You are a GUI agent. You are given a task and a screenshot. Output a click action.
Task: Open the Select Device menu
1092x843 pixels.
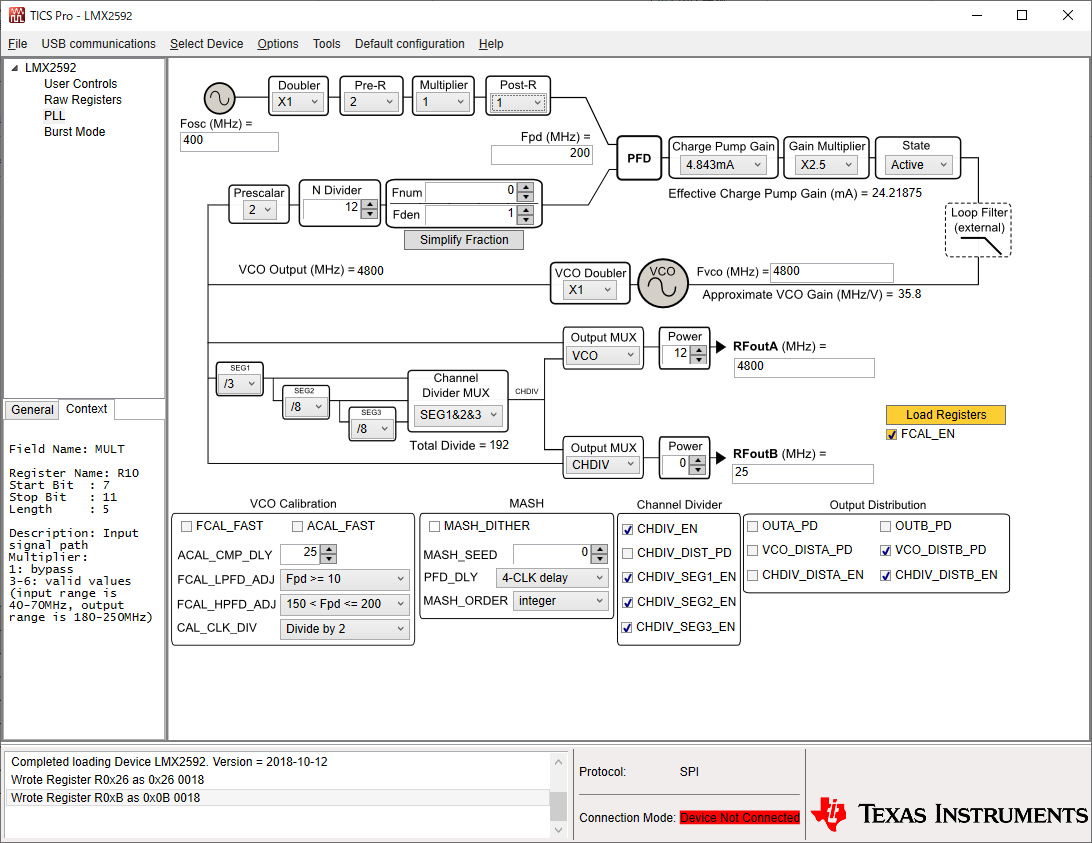[206, 44]
